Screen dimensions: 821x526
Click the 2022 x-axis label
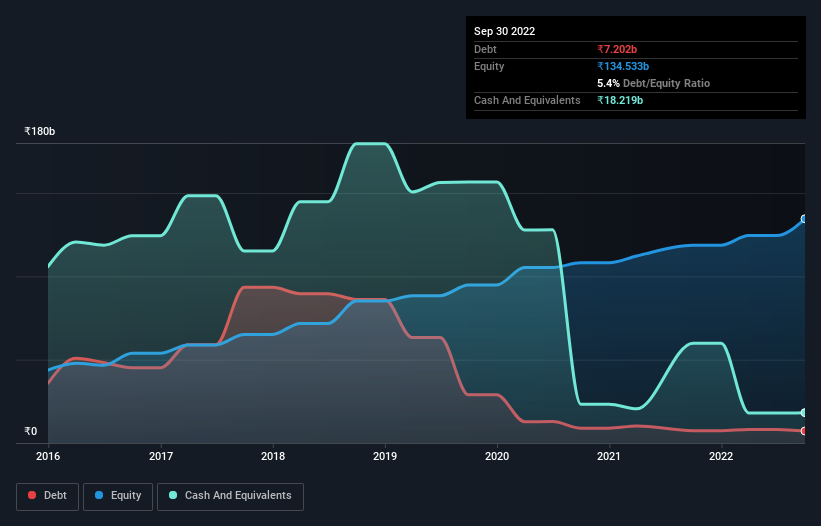(721, 456)
